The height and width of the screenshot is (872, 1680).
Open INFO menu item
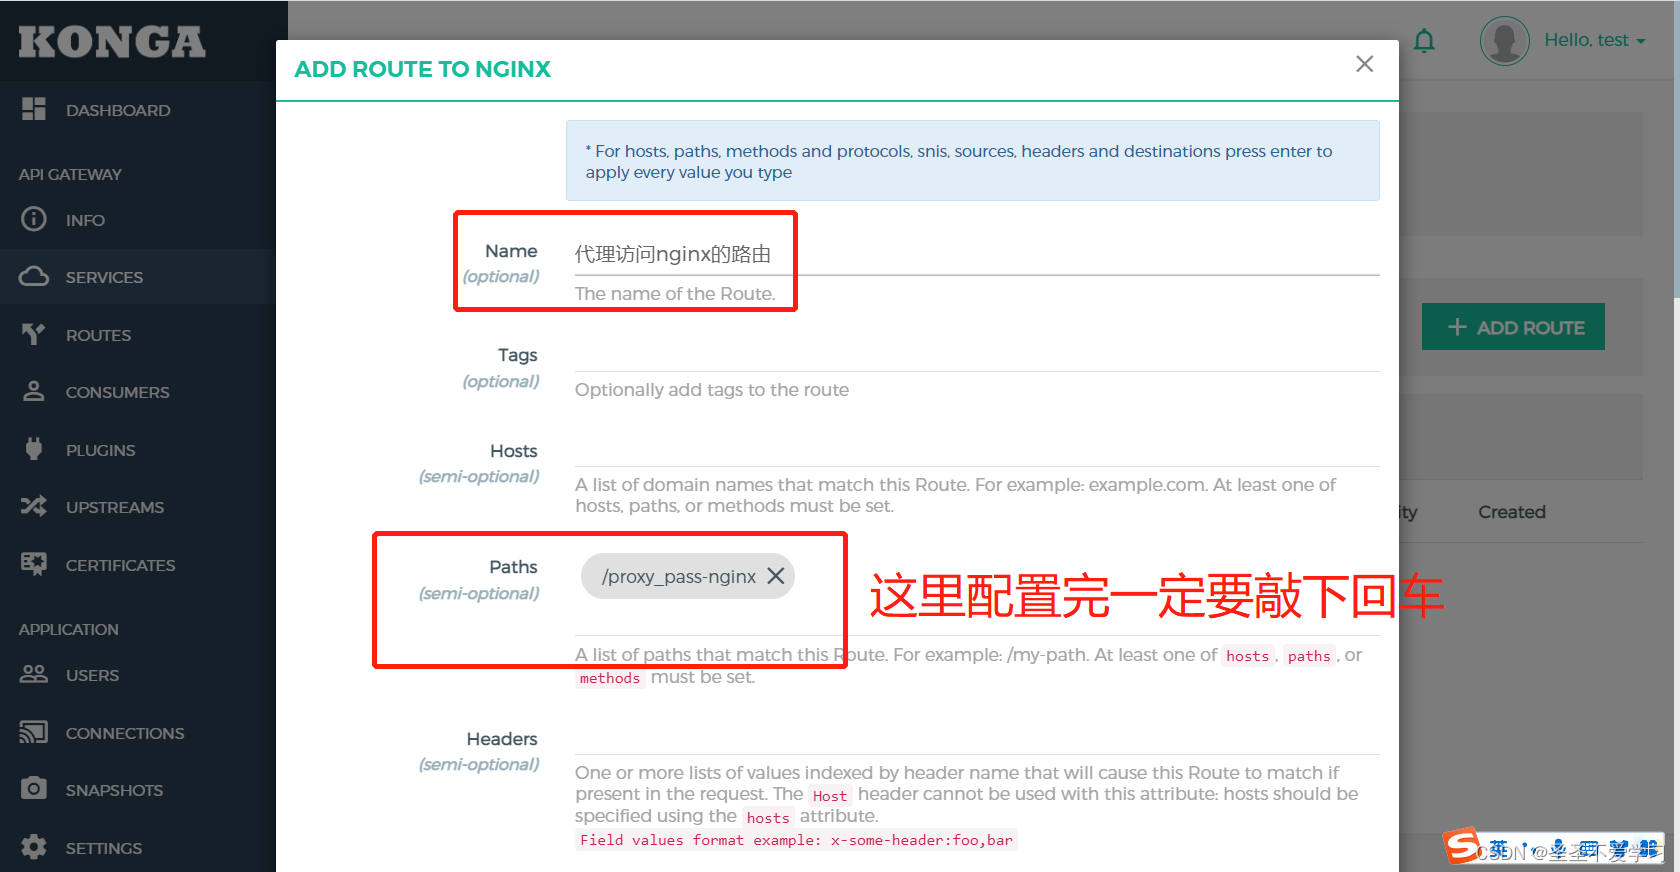pos(85,220)
